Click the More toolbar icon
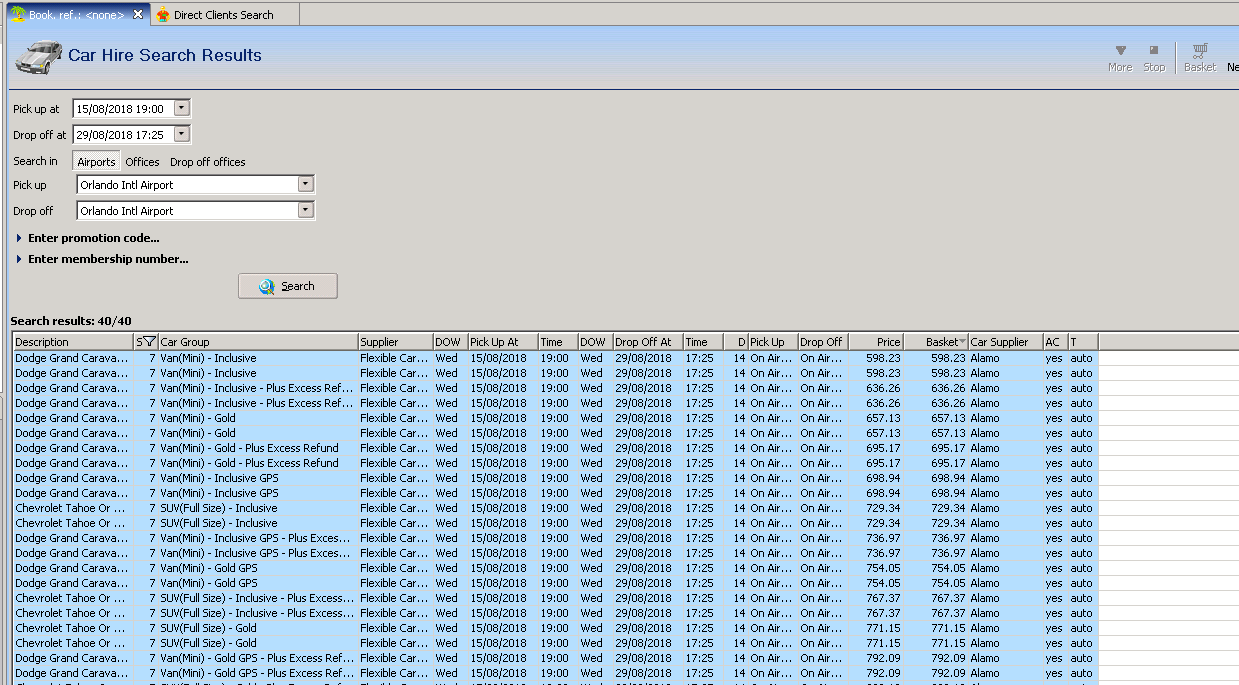The image size is (1239, 685). (x=1120, y=50)
